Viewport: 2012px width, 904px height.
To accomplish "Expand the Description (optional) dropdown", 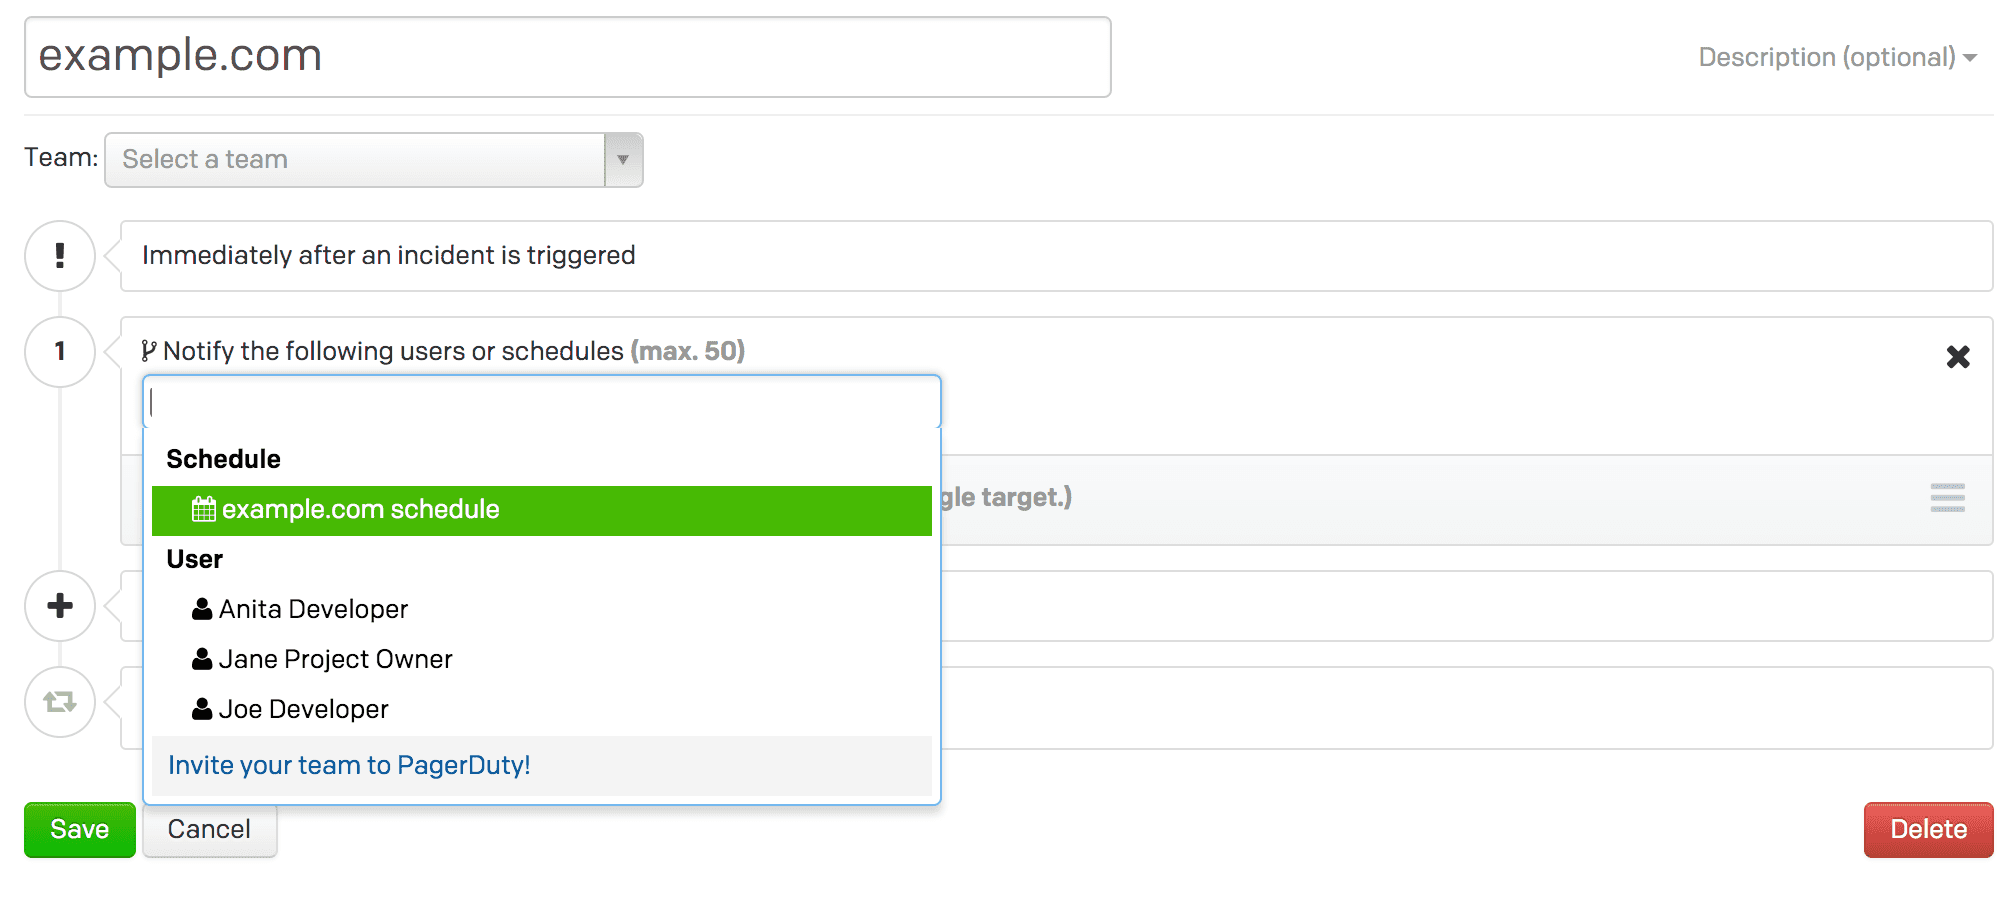I will tap(1838, 57).
